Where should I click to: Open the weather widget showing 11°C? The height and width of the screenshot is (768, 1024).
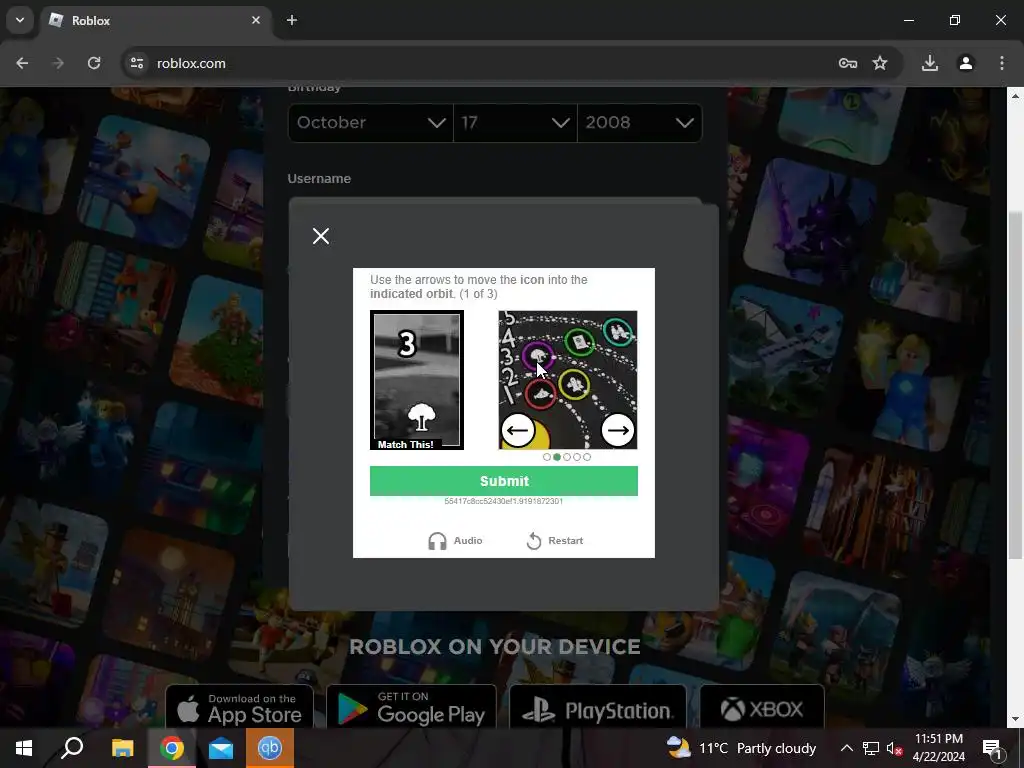[x=741, y=748]
